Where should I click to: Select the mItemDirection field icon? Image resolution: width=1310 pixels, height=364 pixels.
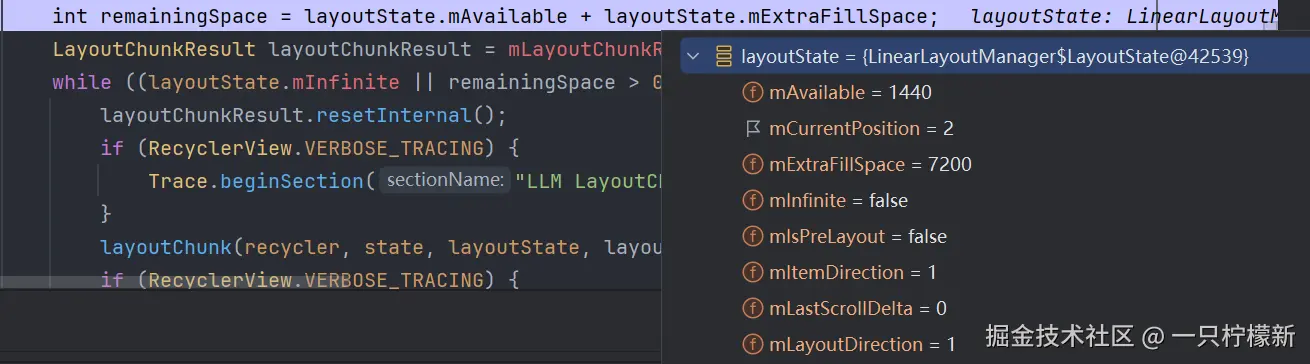(x=752, y=273)
